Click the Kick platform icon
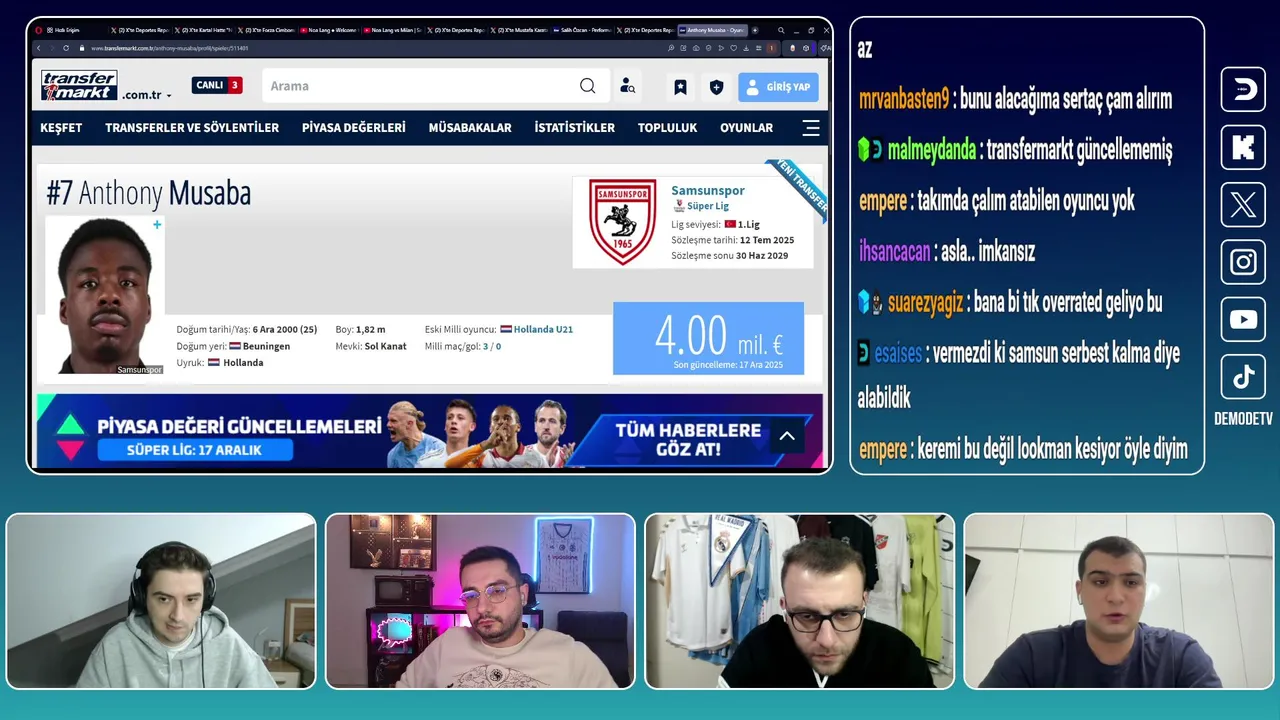This screenshot has width=1280, height=720. pos(1243,147)
